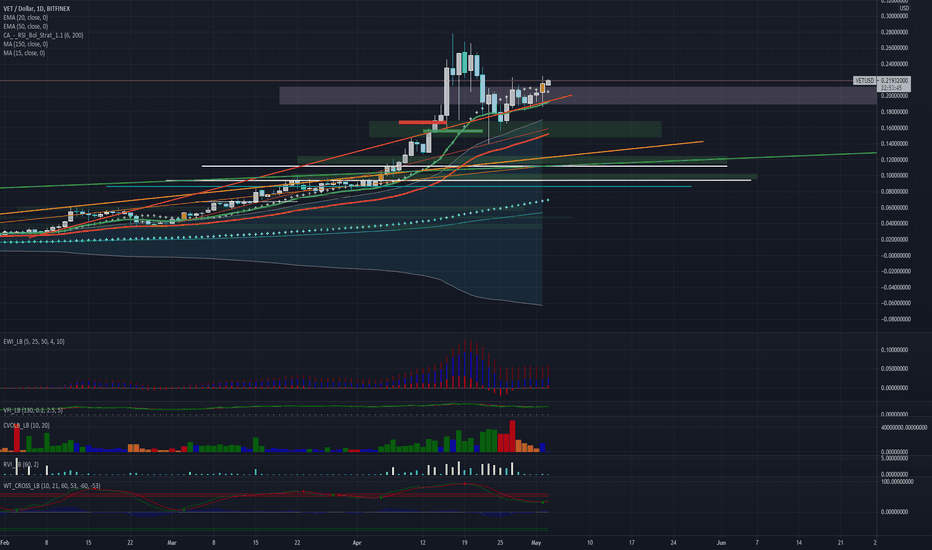This screenshot has height=550, width=932.
Task: Click the 'VET / Dollar, 1D, BITFINEX' chart title
Action: [x=37, y=9]
